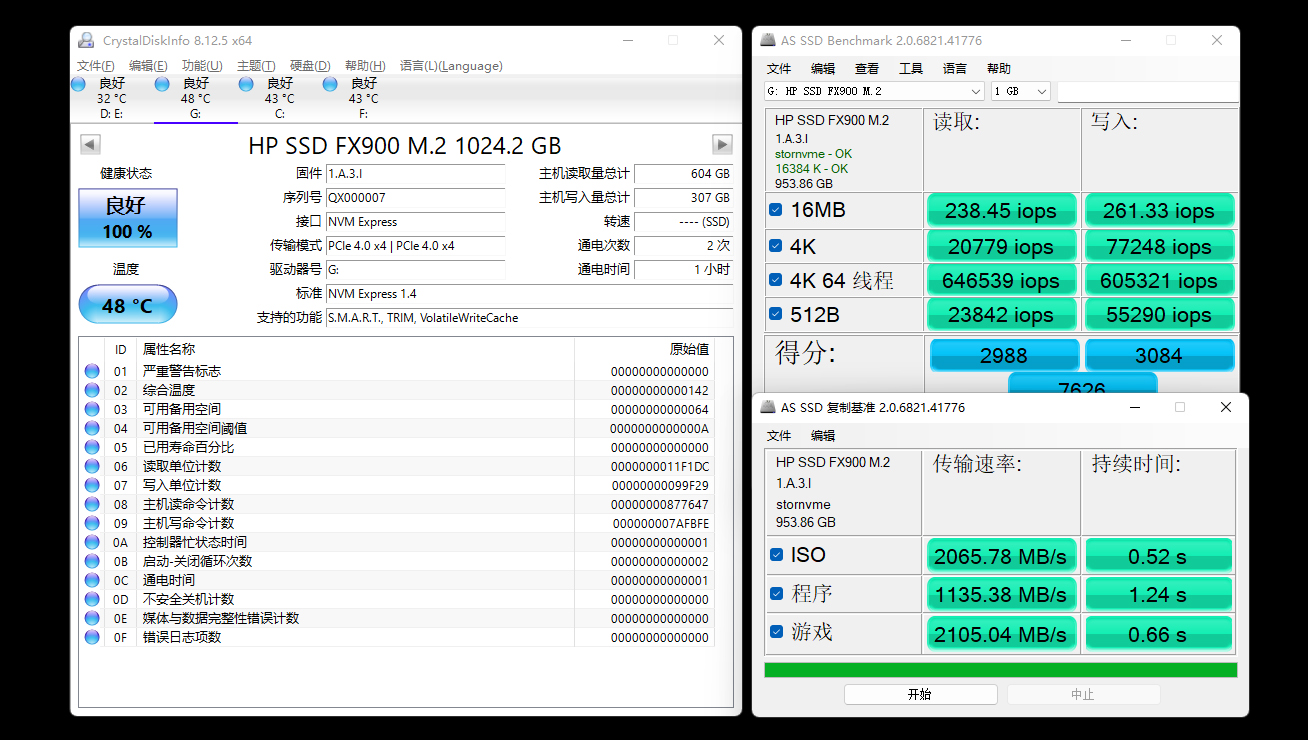Click status orb for attribute 02
The width and height of the screenshot is (1308, 740).
click(x=92, y=390)
